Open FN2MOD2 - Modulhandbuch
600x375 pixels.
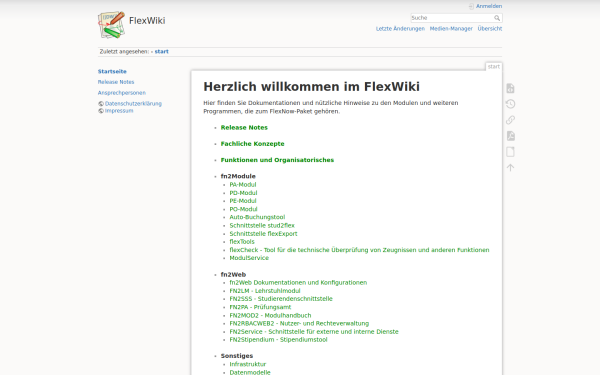coord(270,316)
